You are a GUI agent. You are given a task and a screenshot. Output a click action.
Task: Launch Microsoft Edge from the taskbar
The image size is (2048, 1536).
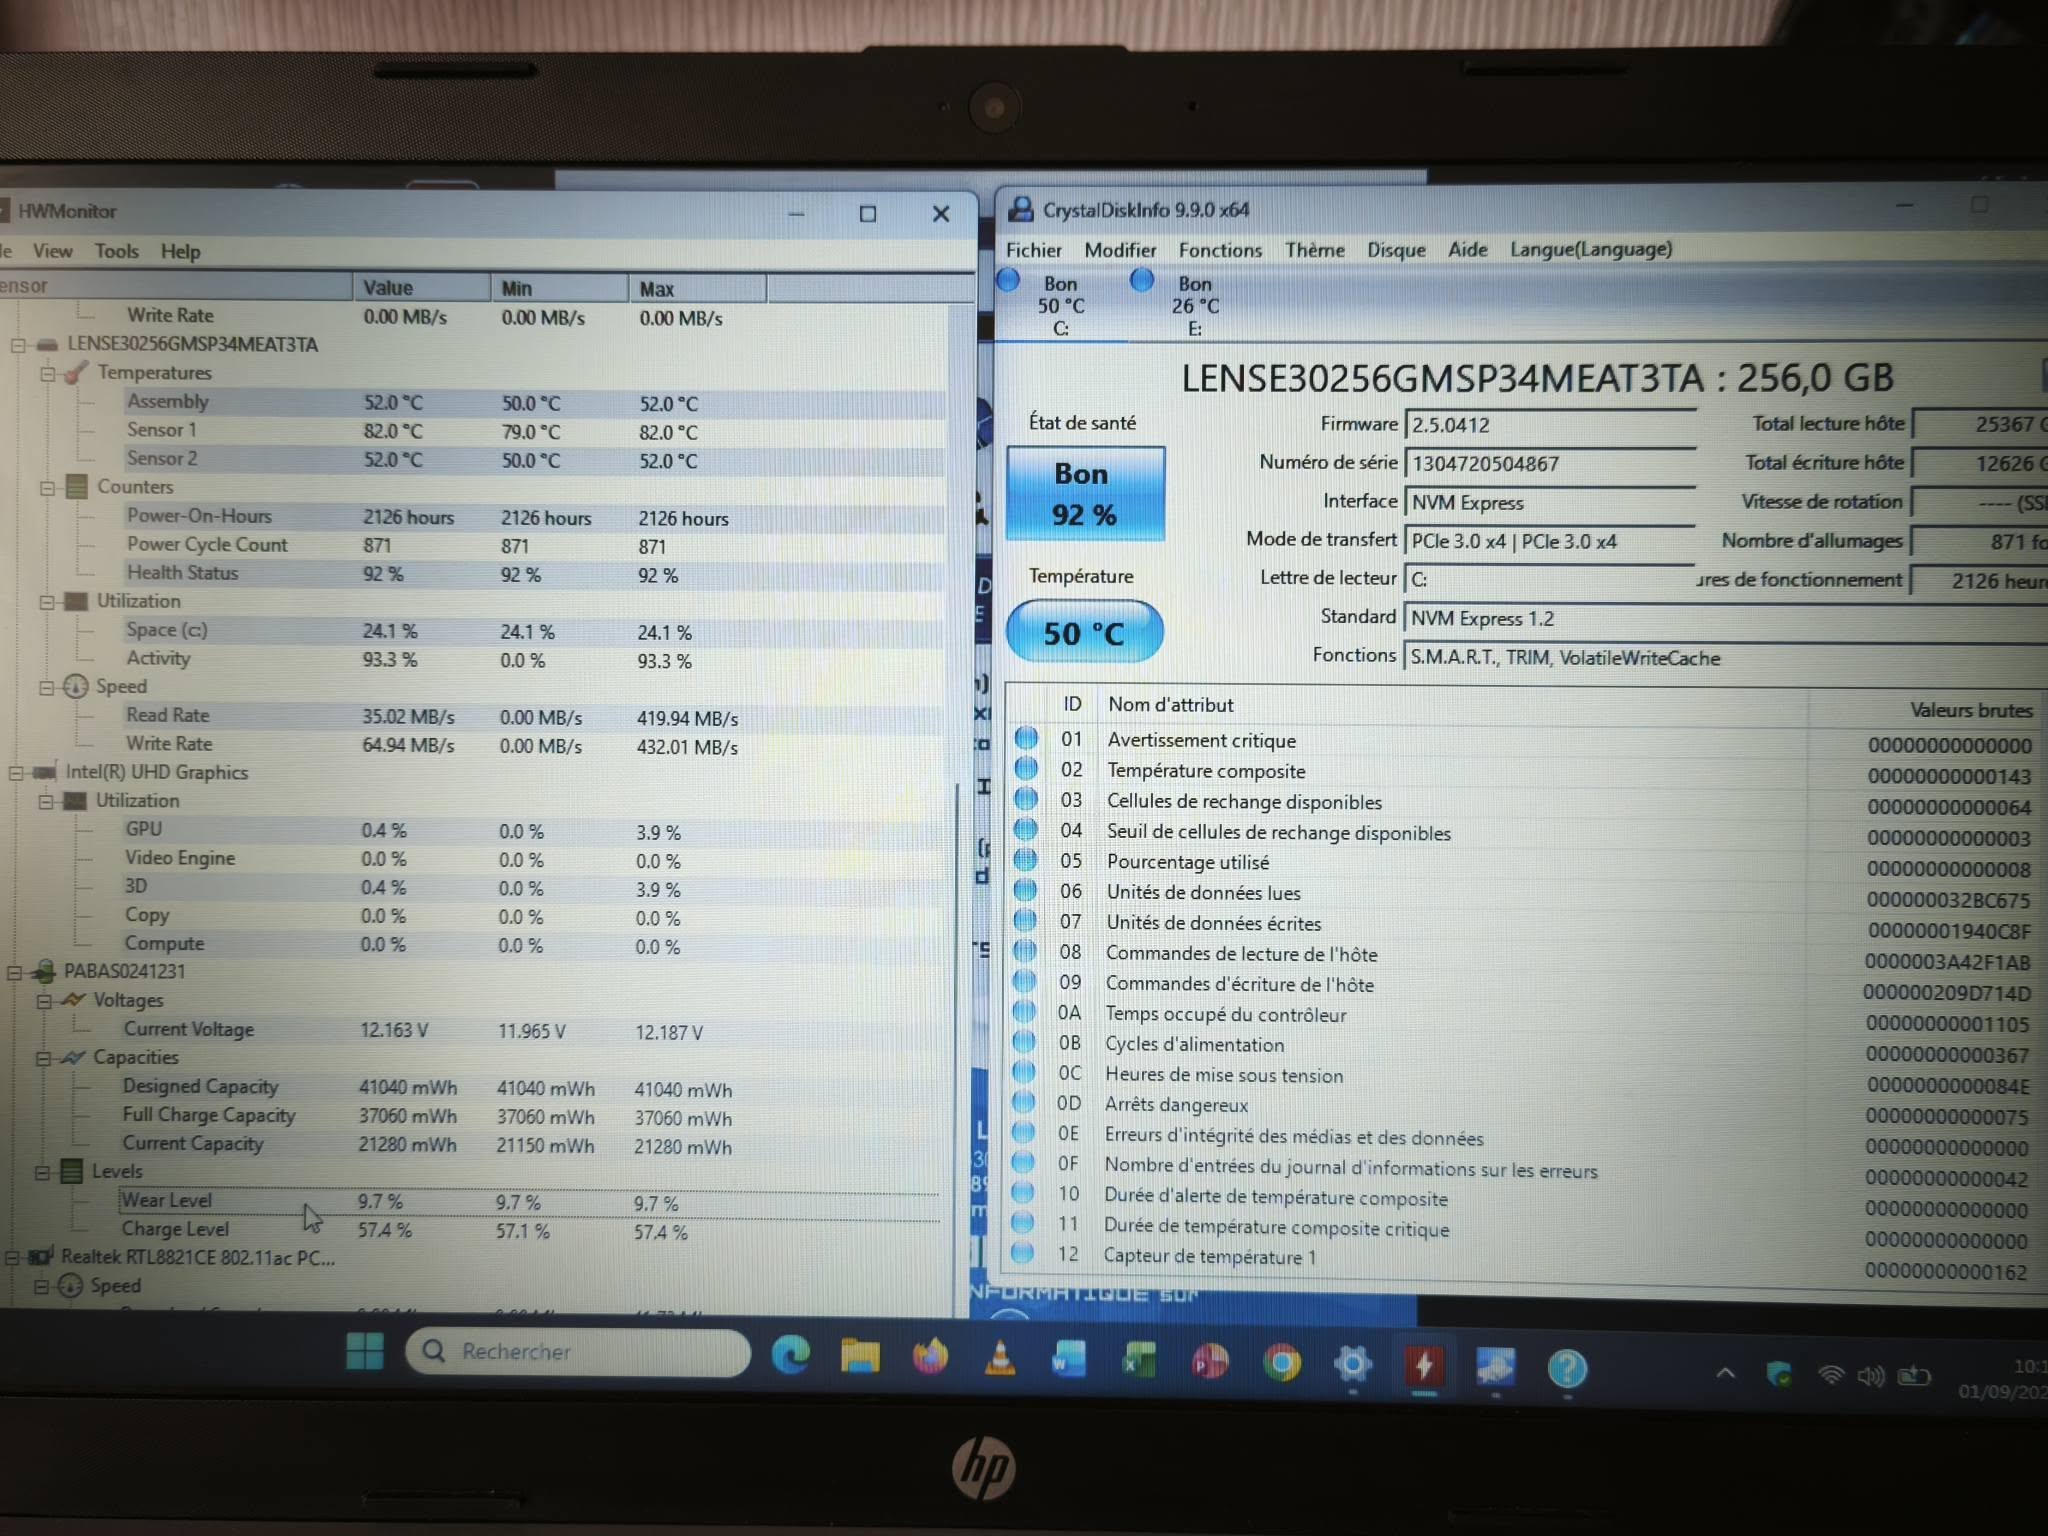pyautogui.click(x=791, y=1356)
